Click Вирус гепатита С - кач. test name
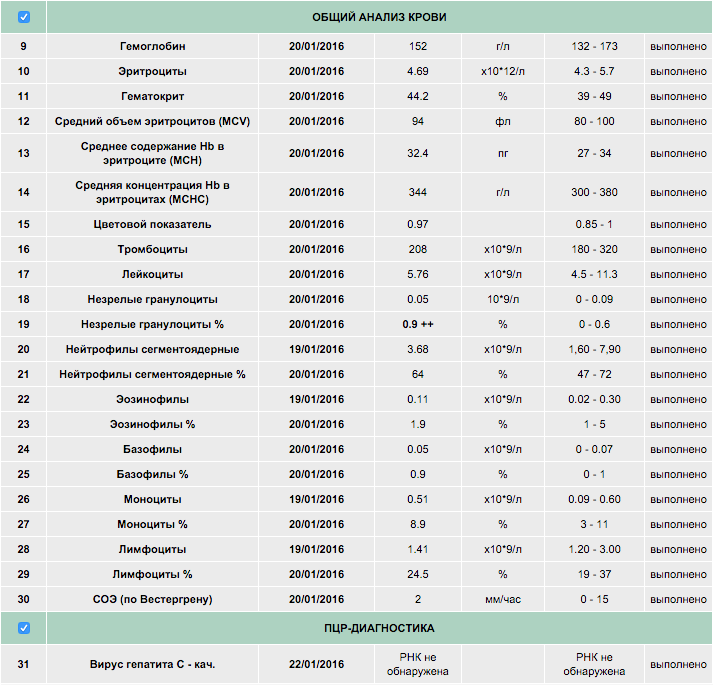 153,665
